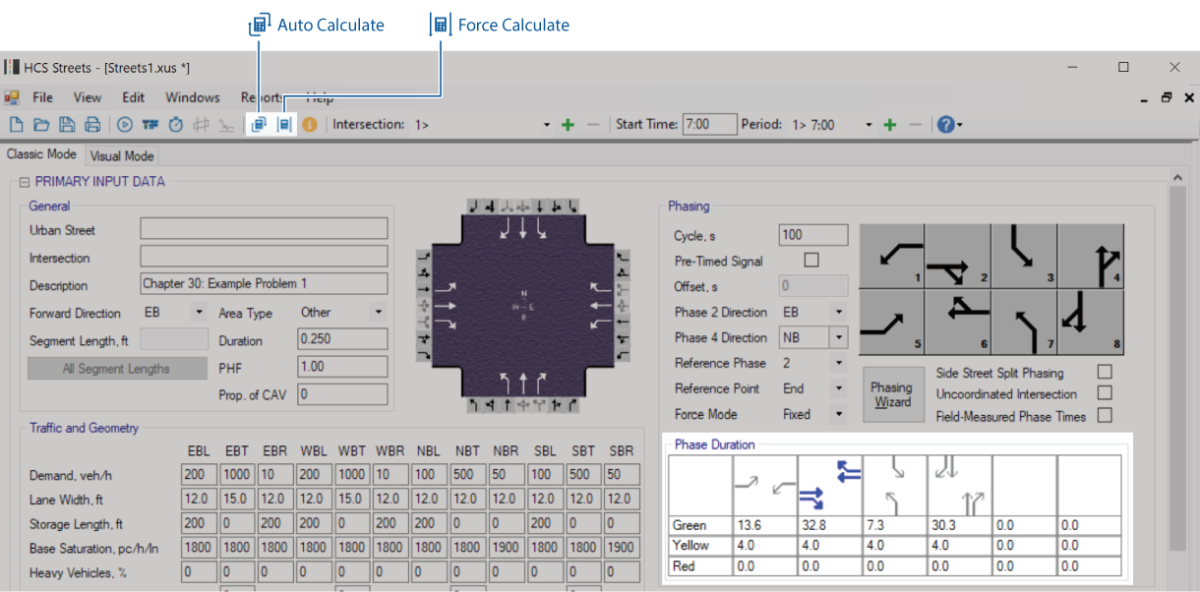Image resolution: width=1200 pixels, height=592 pixels.
Task: Add an intersection with the green plus
Action: (568, 125)
